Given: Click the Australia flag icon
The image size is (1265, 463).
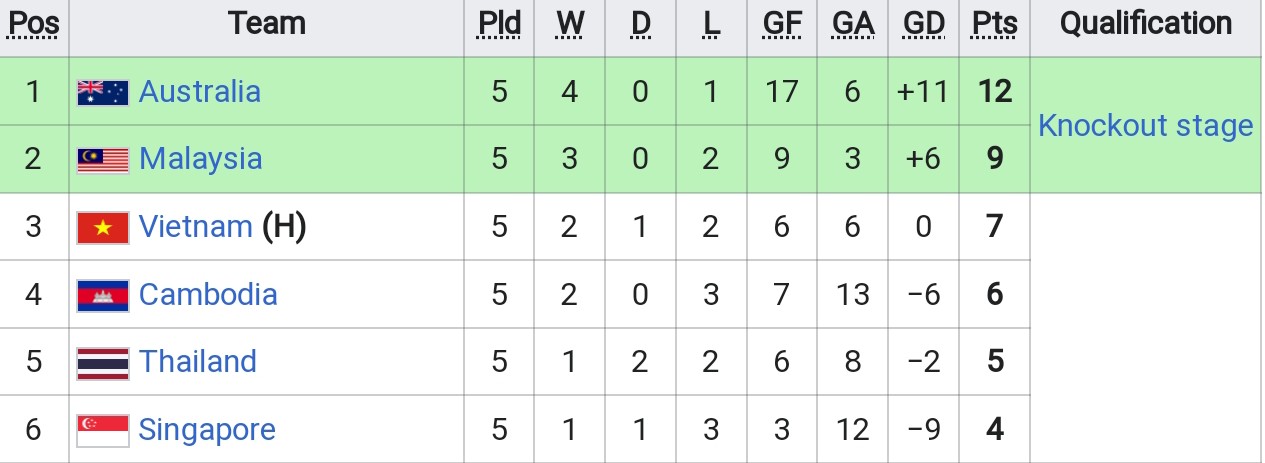Looking at the screenshot, I should tap(103, 92).
